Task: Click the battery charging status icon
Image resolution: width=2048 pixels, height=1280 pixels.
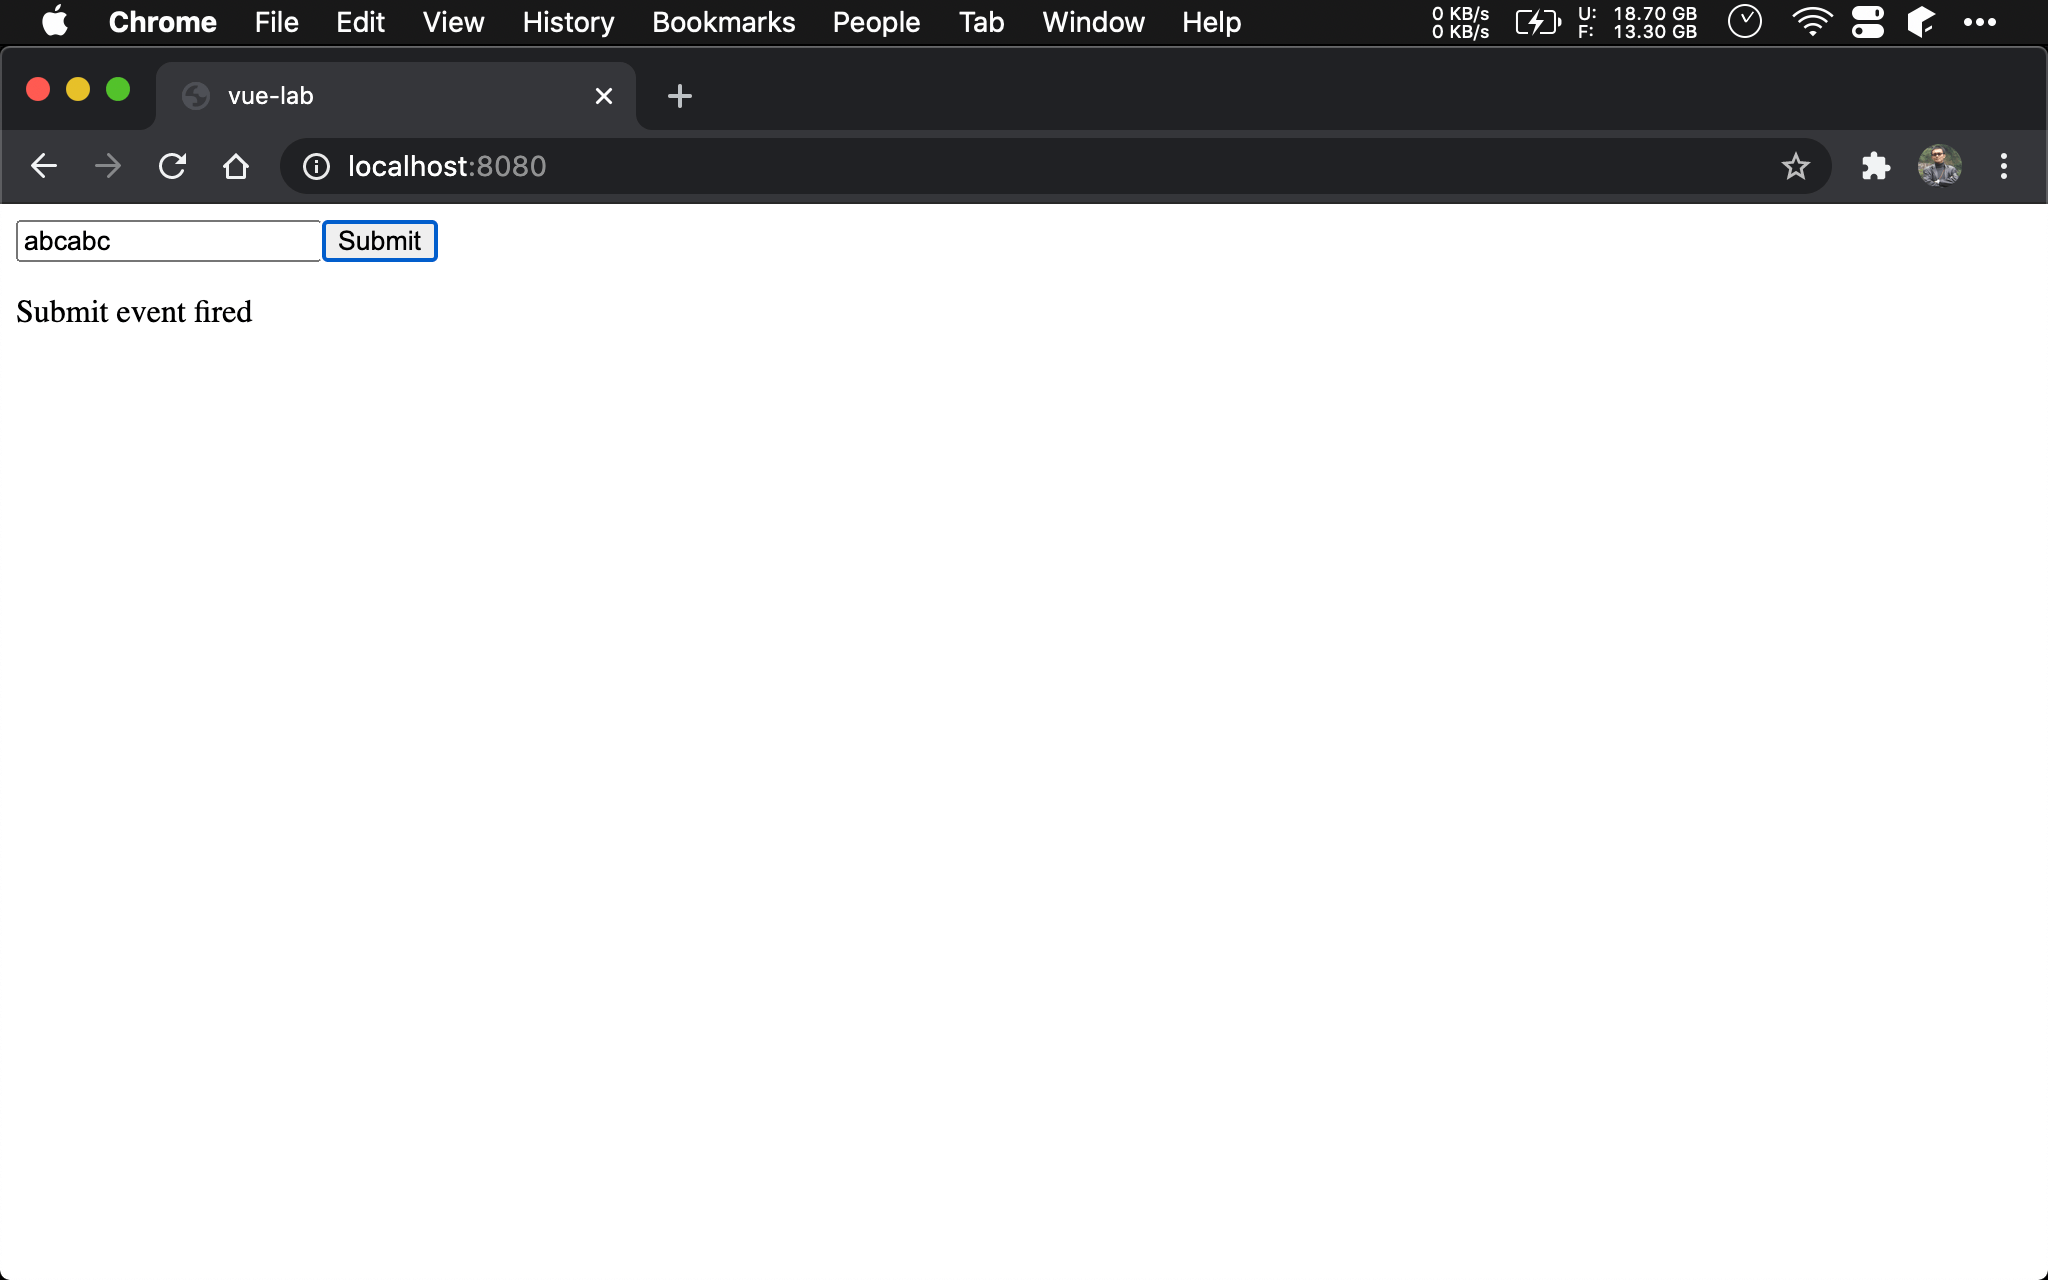Action: coord(1537,22)
